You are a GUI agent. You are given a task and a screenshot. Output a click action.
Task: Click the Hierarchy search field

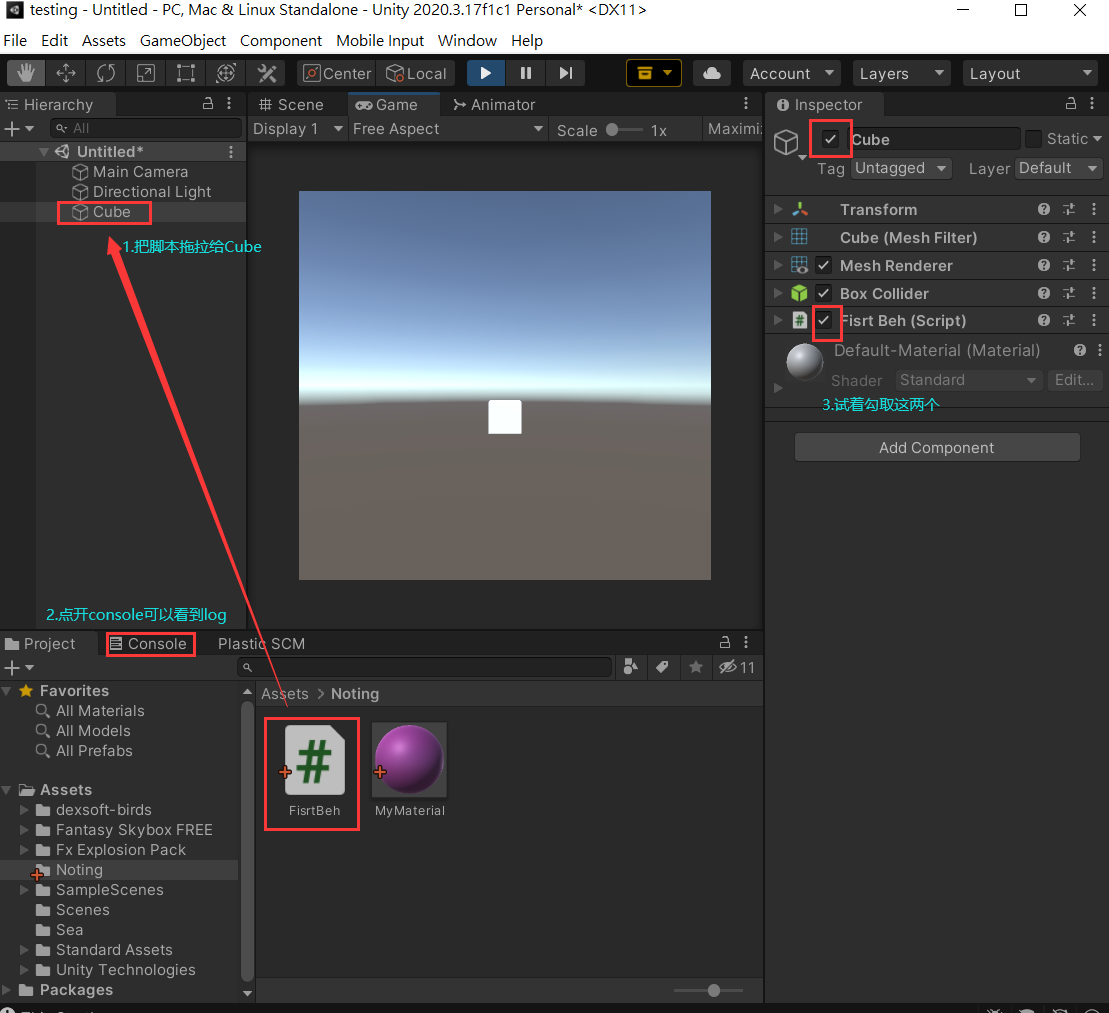(146, 128)
